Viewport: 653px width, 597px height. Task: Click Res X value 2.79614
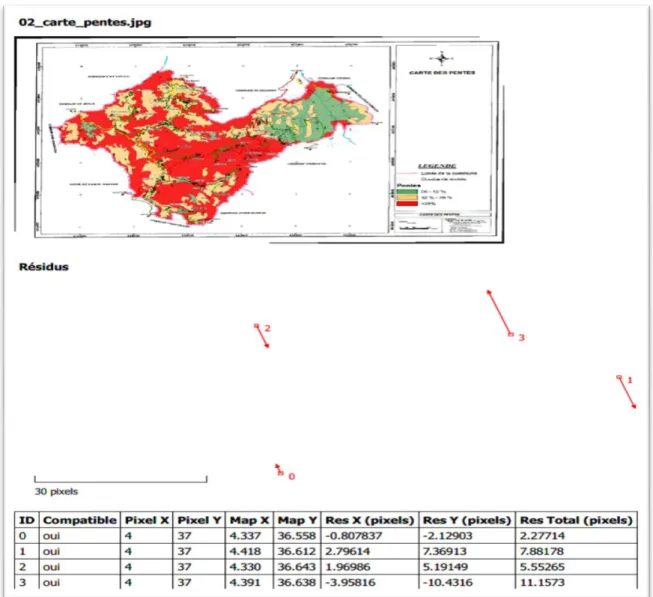pos(347,551)
